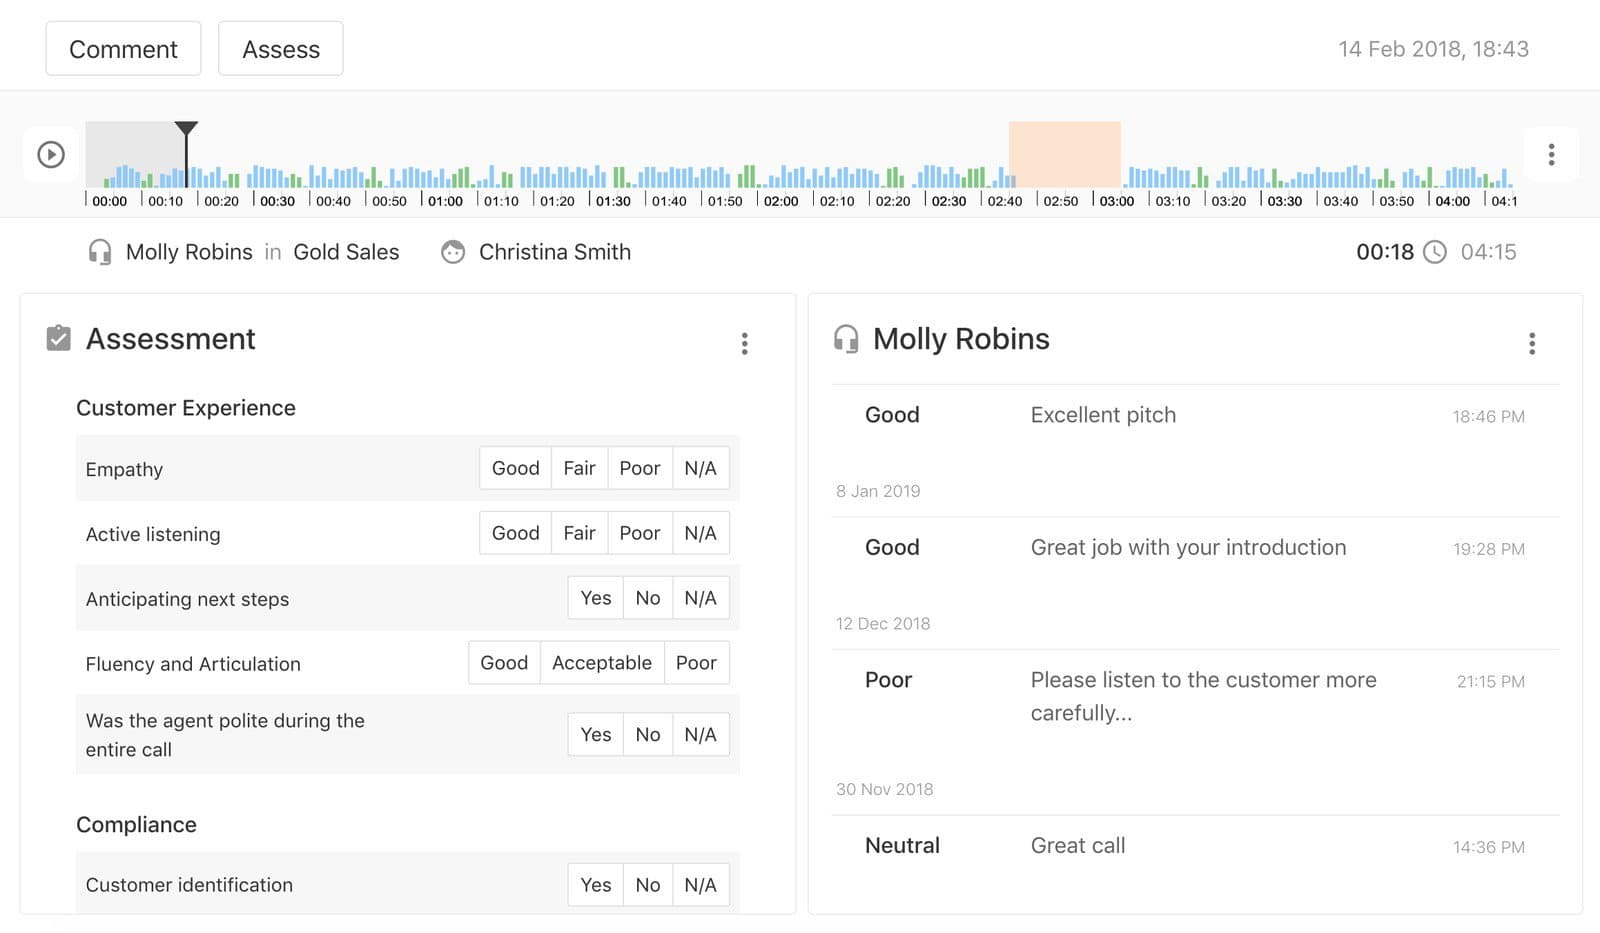The image size is (1600, 933).
Task: Open the waveform overflow menu on the right
Action: click(1551, 154)
